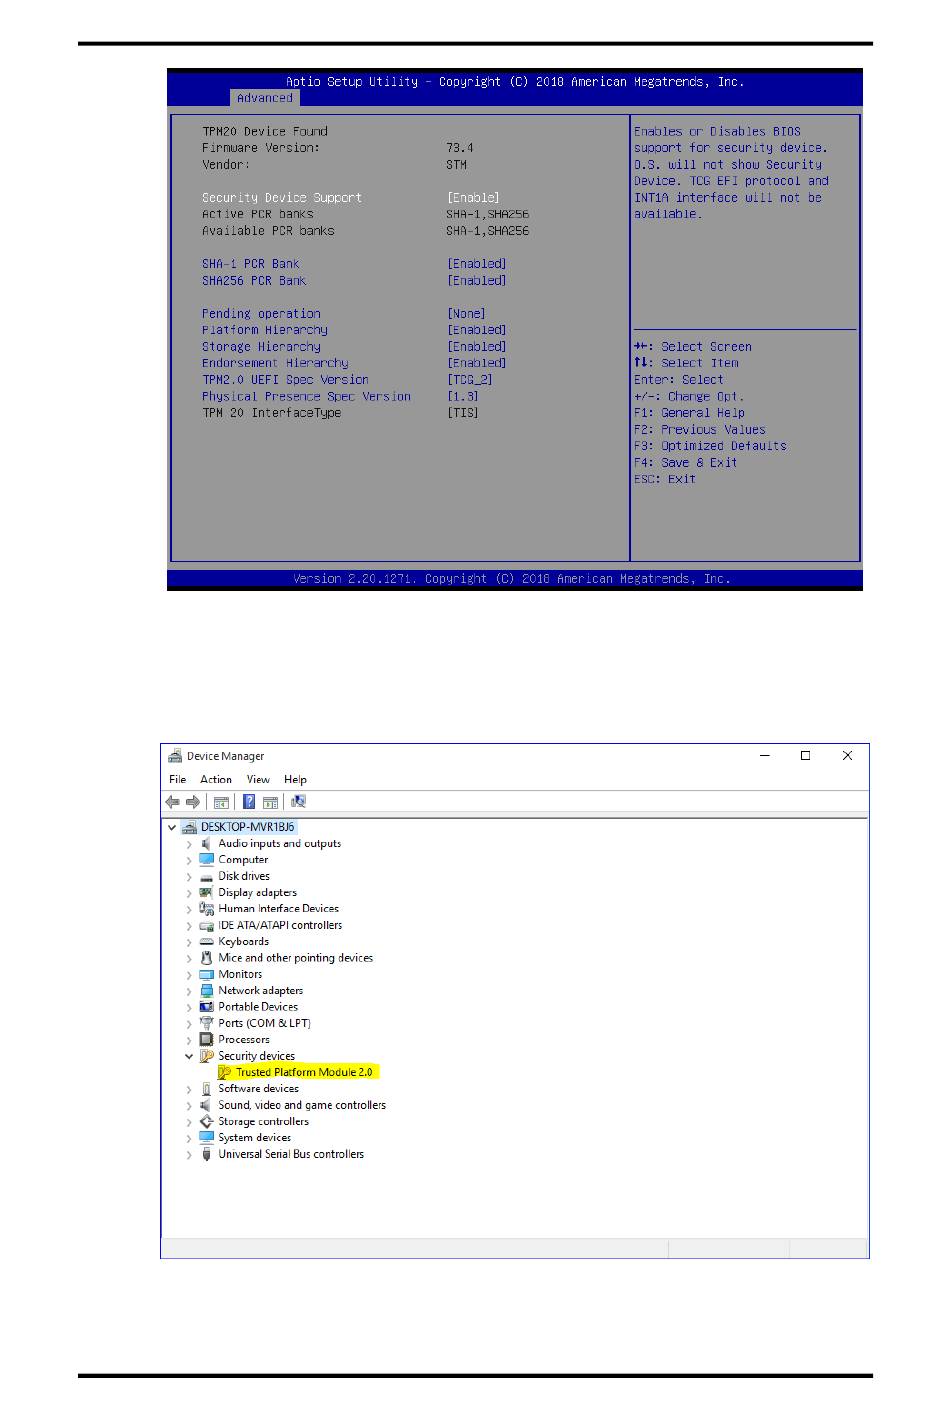Screen dimensions: 950x1419
Task: Toggle Security Device Support [Enable] value
Action: point(473,198)
